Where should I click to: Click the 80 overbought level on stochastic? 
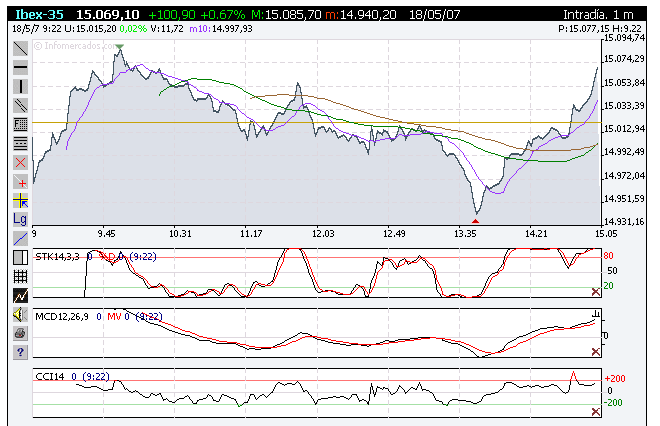(x=608, y=256)
